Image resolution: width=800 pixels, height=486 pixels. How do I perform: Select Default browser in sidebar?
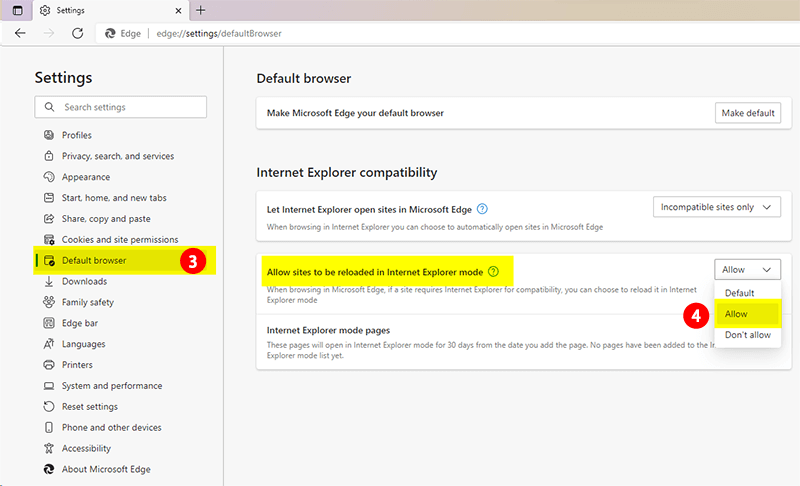coord(94,261)
